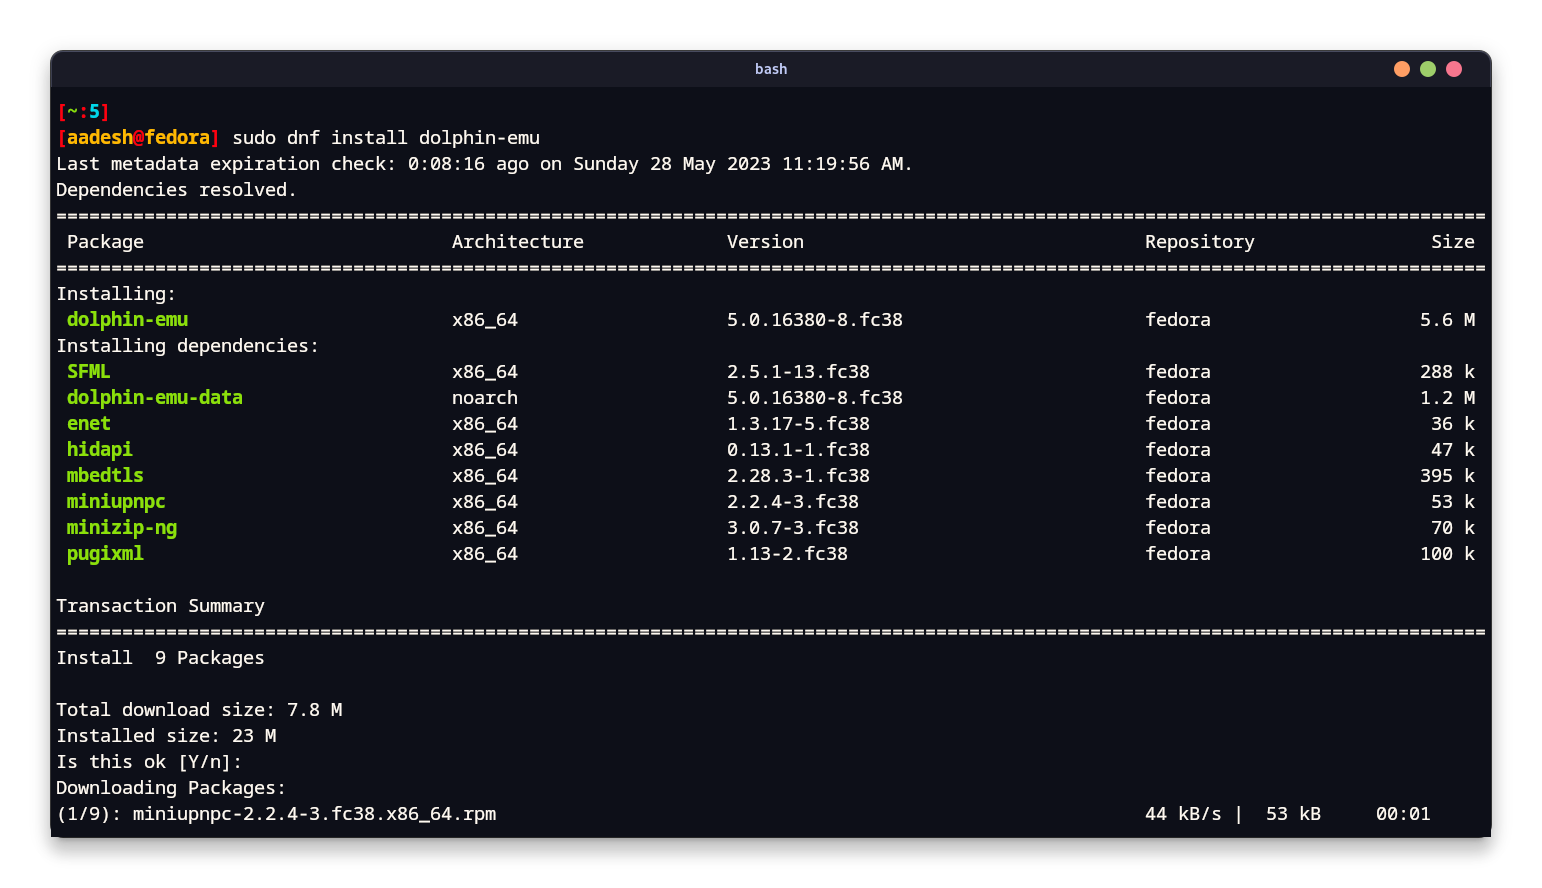Click the Architecture column header

(517, 241)
